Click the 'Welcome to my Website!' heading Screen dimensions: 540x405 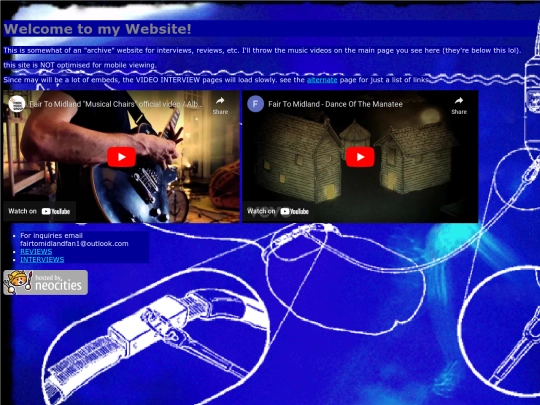[x=97, y=29]
